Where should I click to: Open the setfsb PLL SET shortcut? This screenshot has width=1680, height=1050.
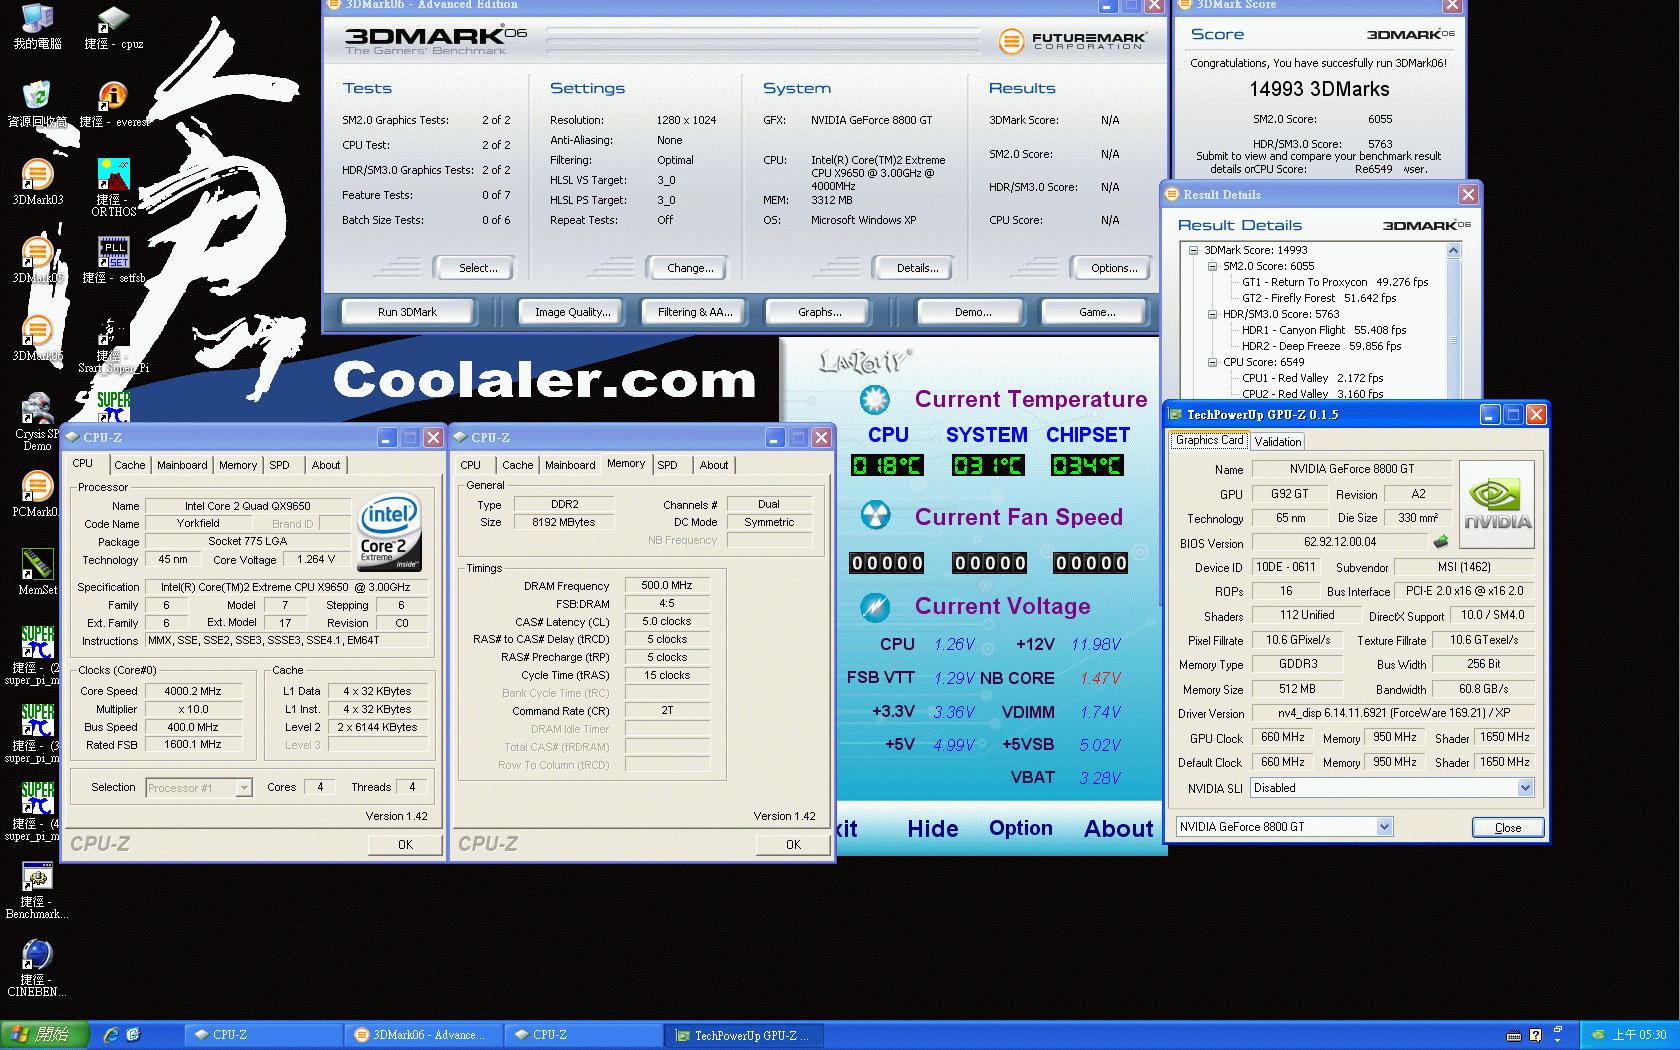point(113,260)
